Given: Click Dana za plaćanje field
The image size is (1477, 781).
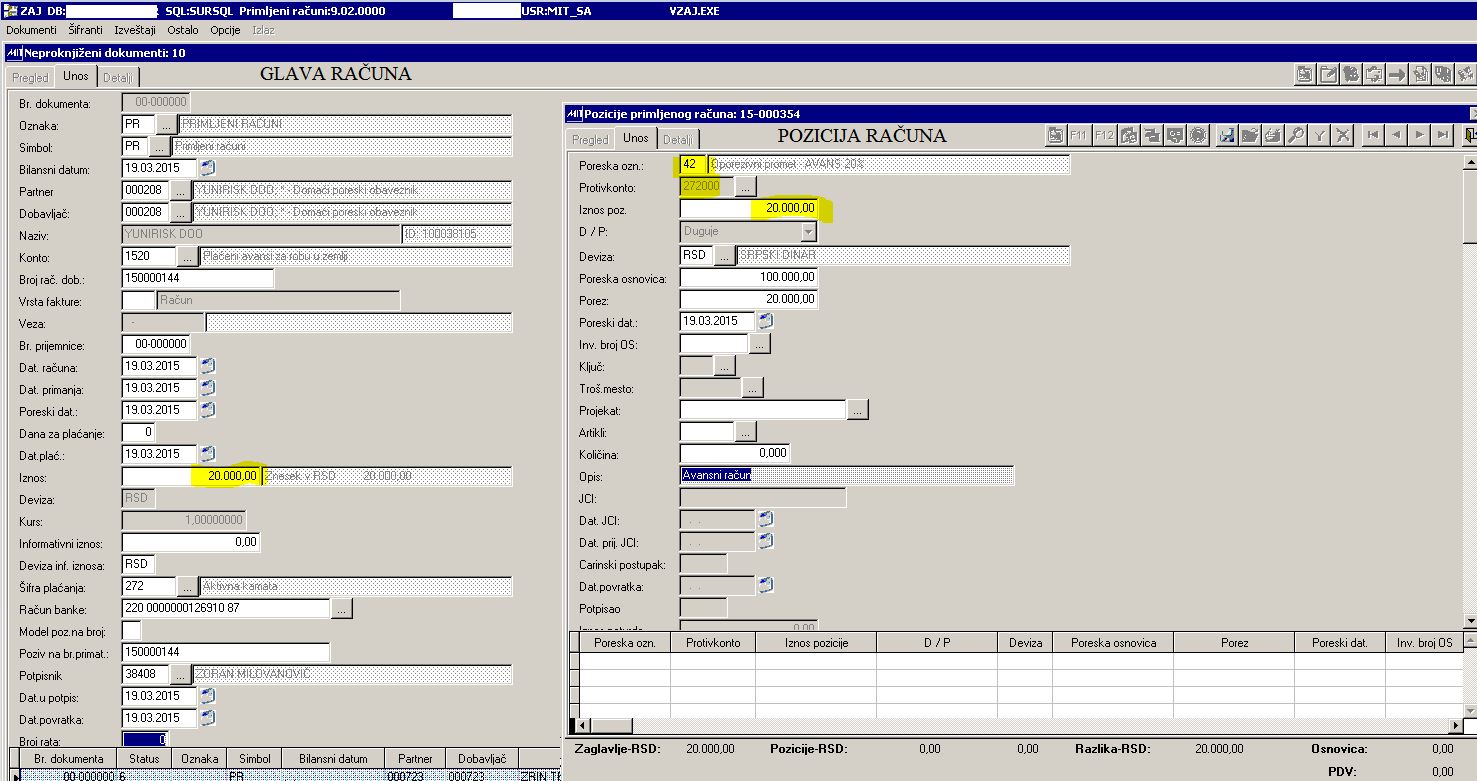Looking at the screenshot, I should pos(138,432).
